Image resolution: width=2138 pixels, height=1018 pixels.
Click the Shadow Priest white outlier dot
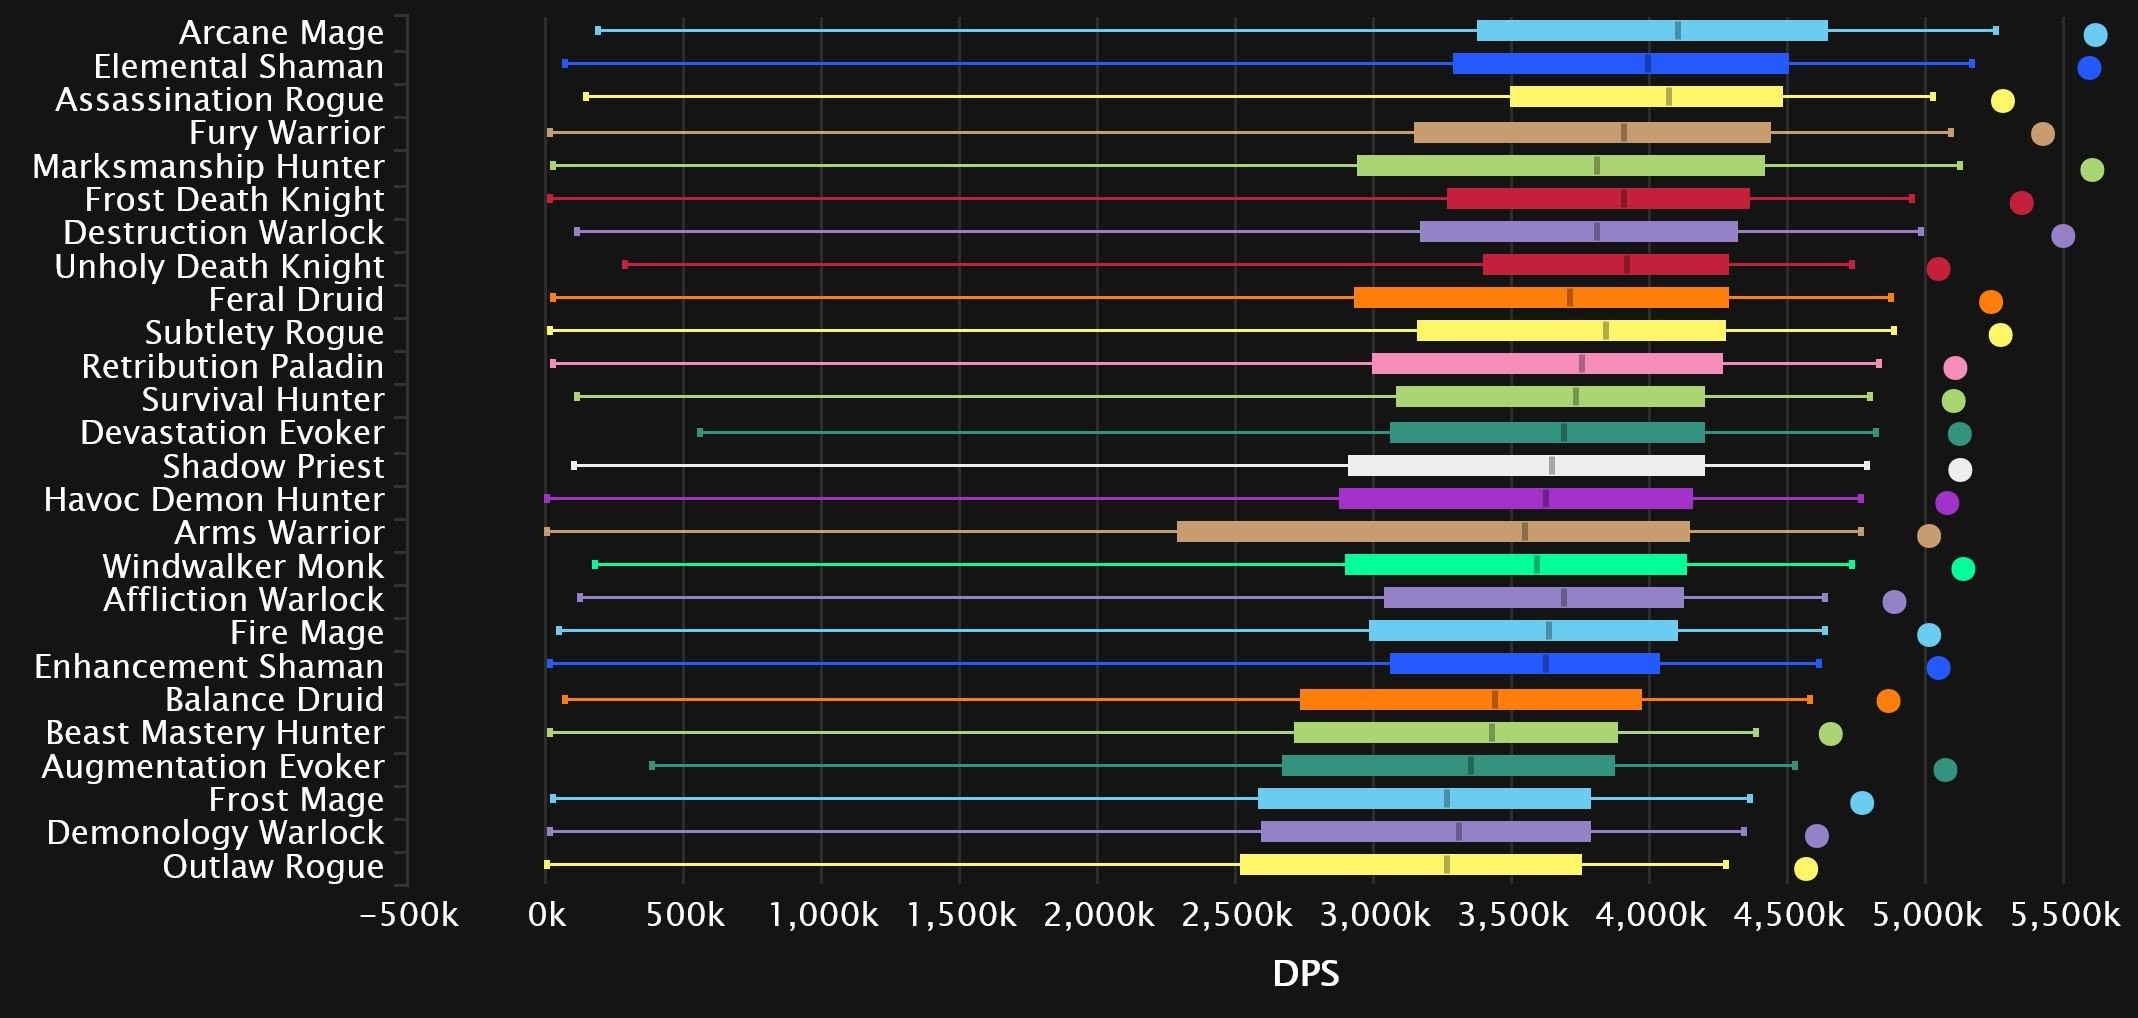tap(1960, 470)
